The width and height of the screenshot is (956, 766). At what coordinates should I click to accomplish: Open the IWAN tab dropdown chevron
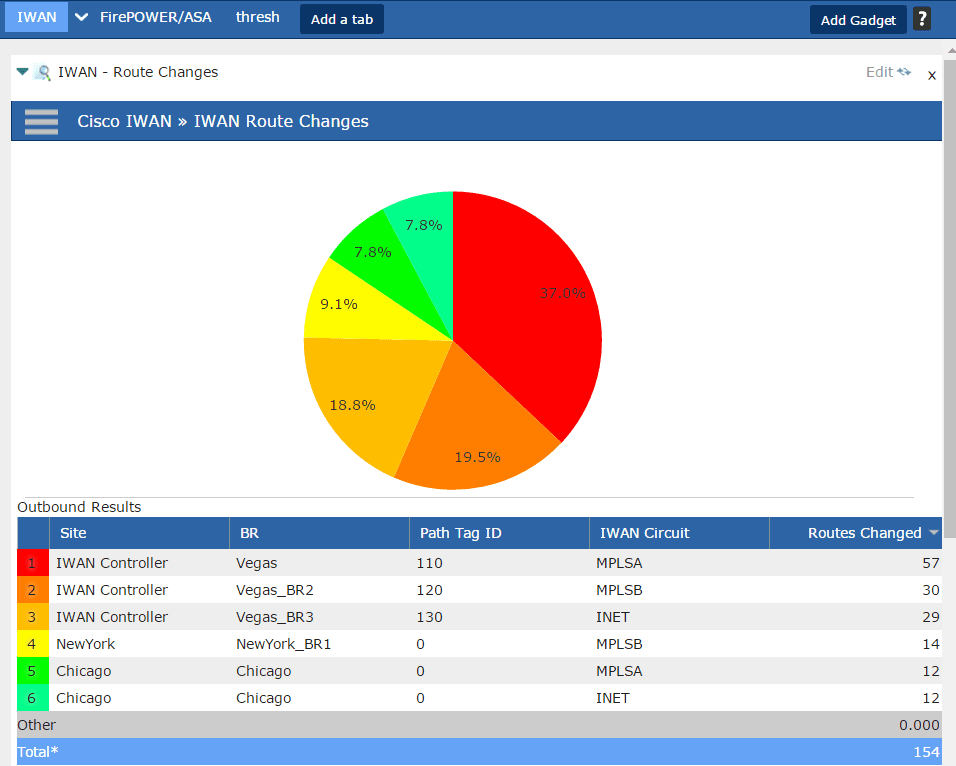point(81,17)
